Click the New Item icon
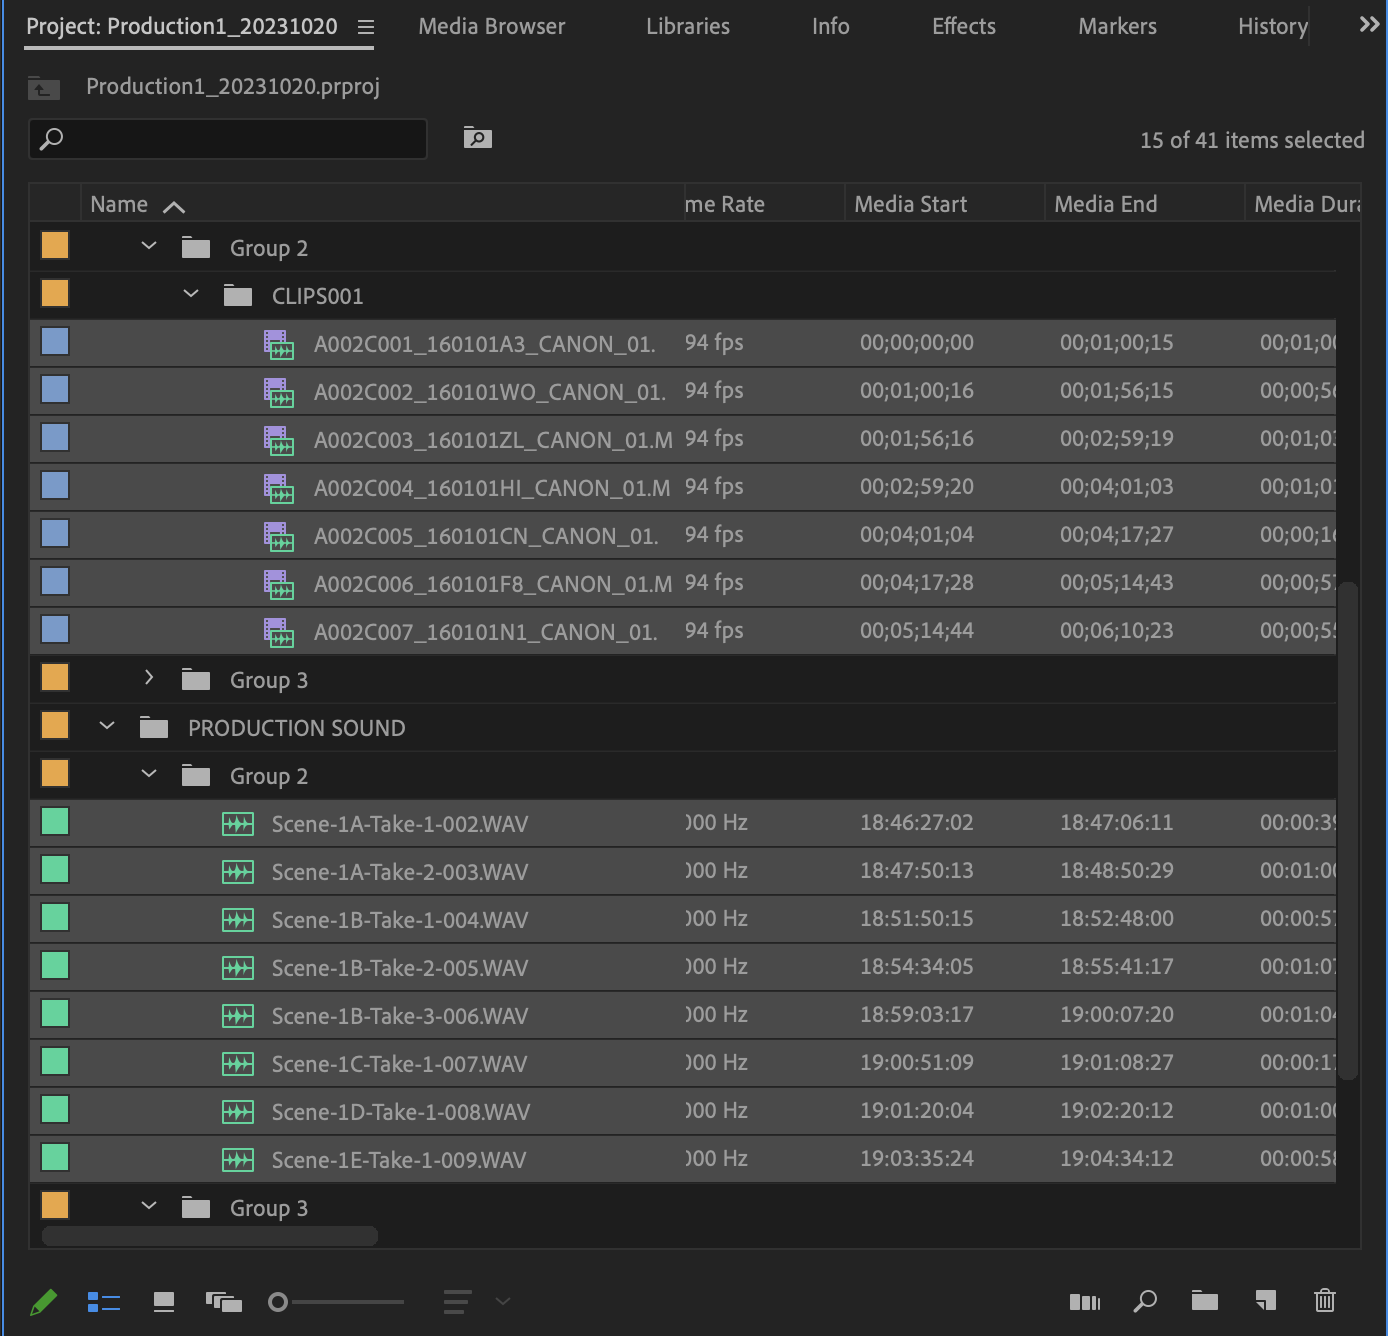The width and height of the screenshot is (1388, 1336). 1265,1301
